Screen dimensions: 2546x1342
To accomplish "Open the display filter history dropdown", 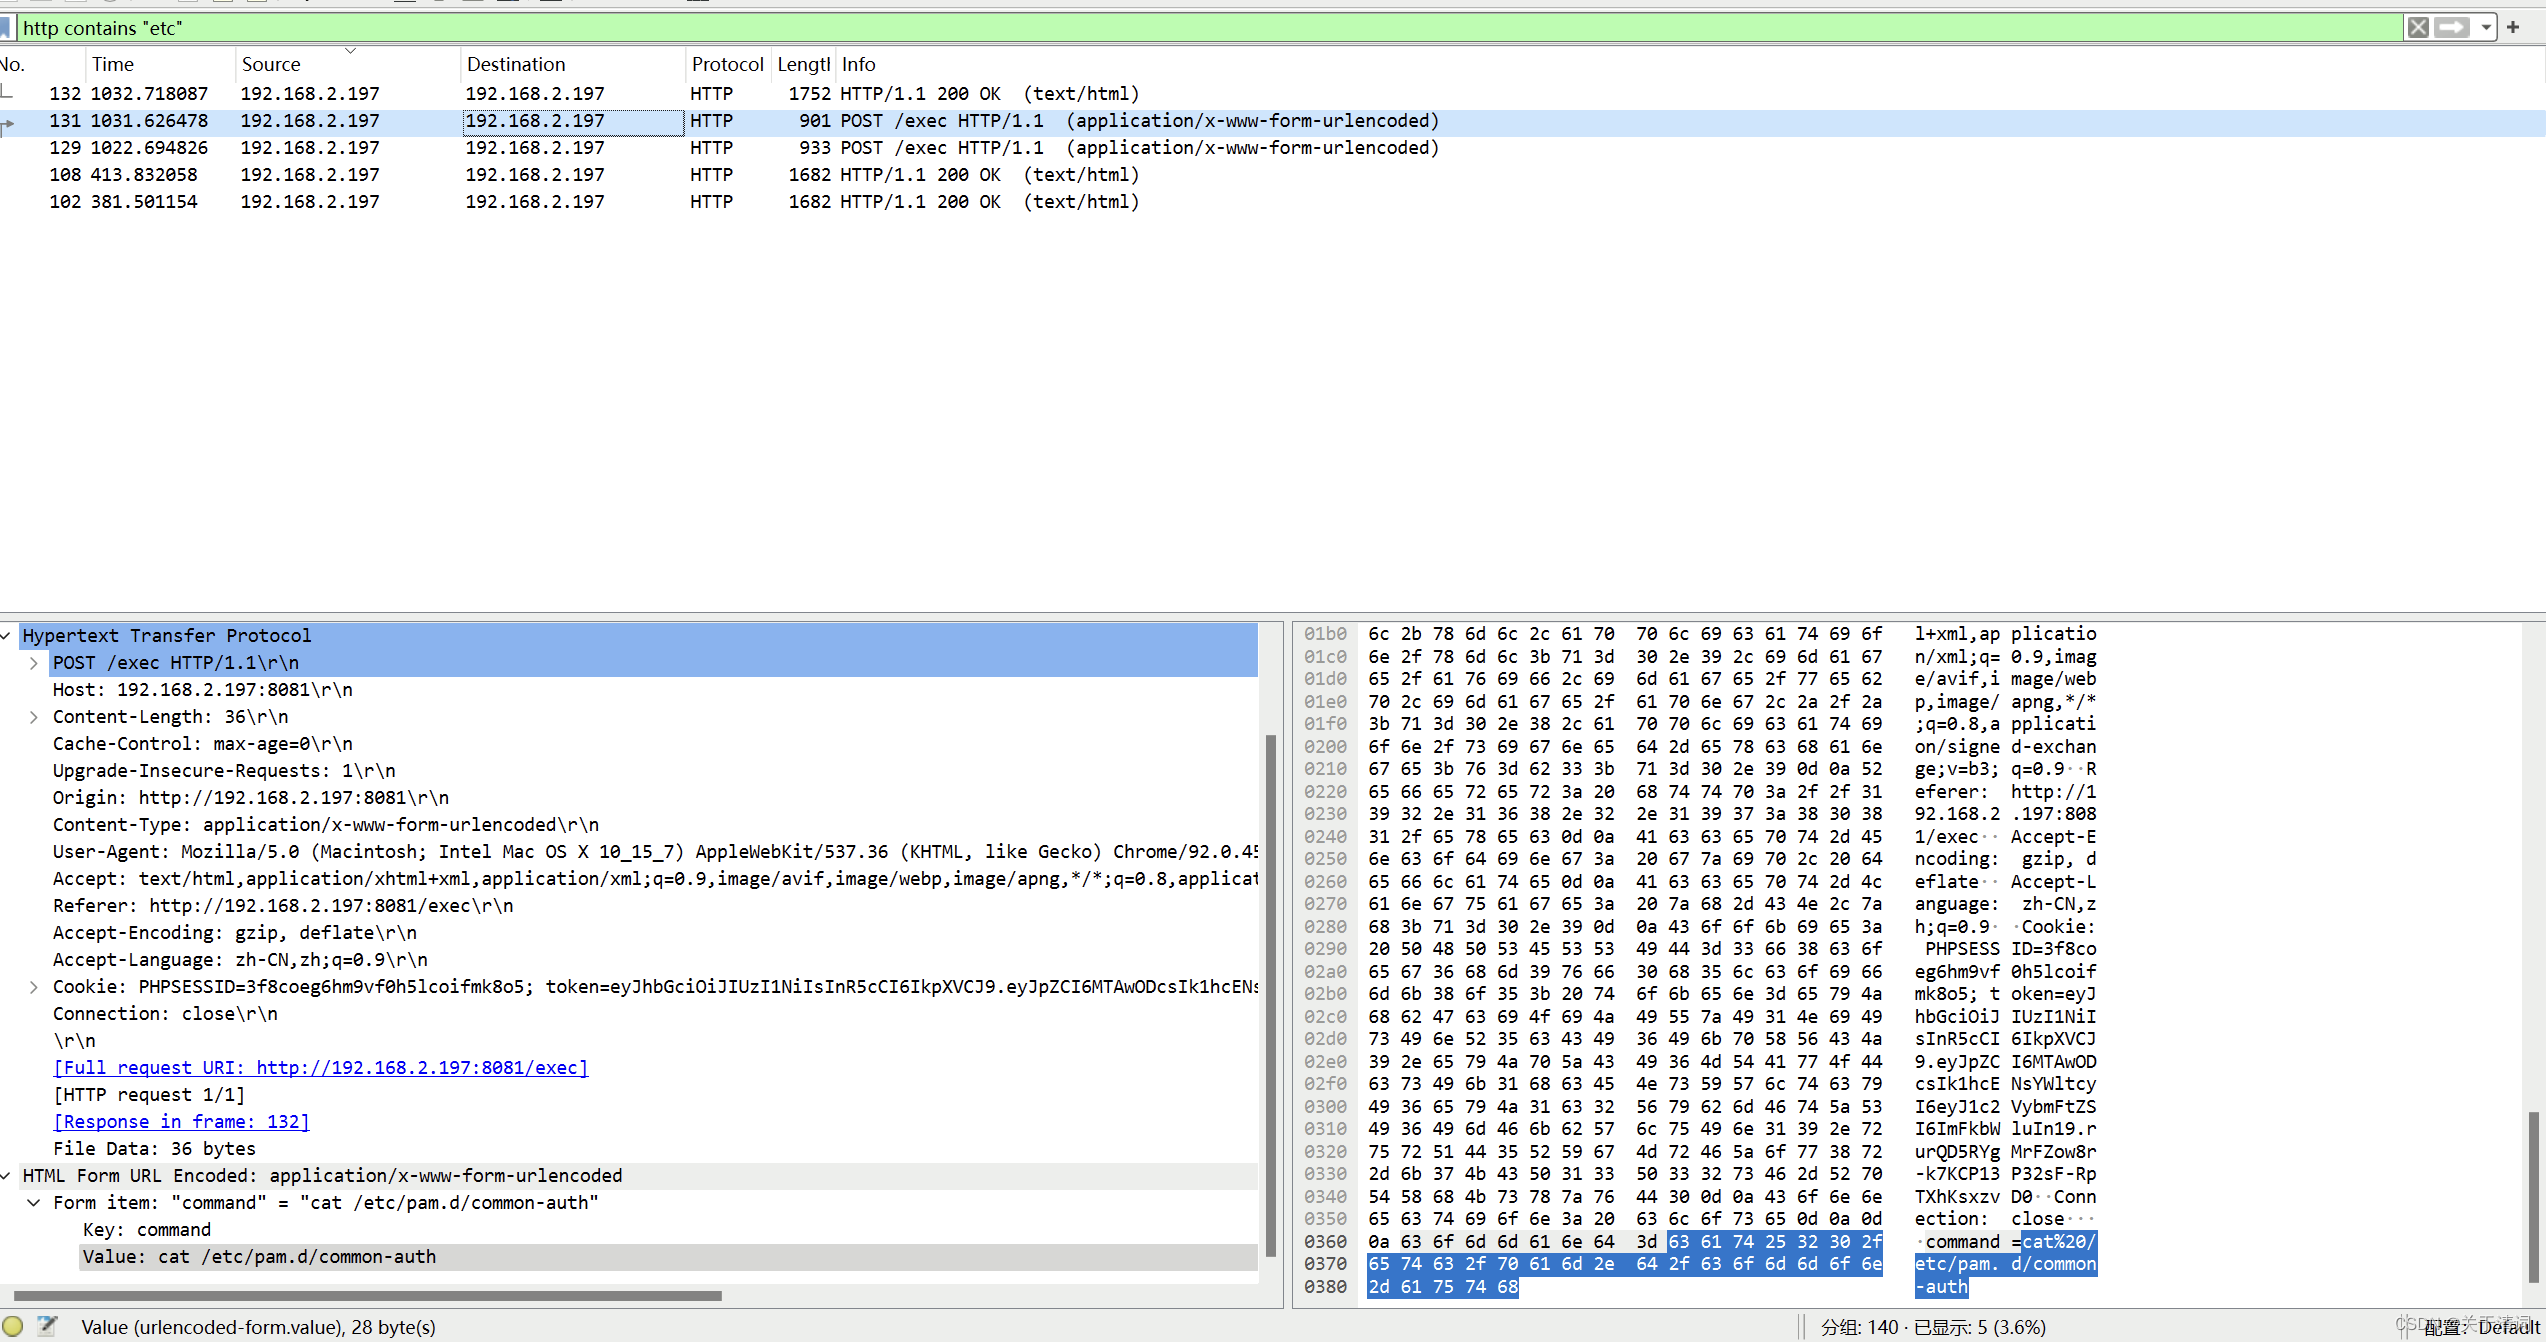I will (x=2486, y=28).
